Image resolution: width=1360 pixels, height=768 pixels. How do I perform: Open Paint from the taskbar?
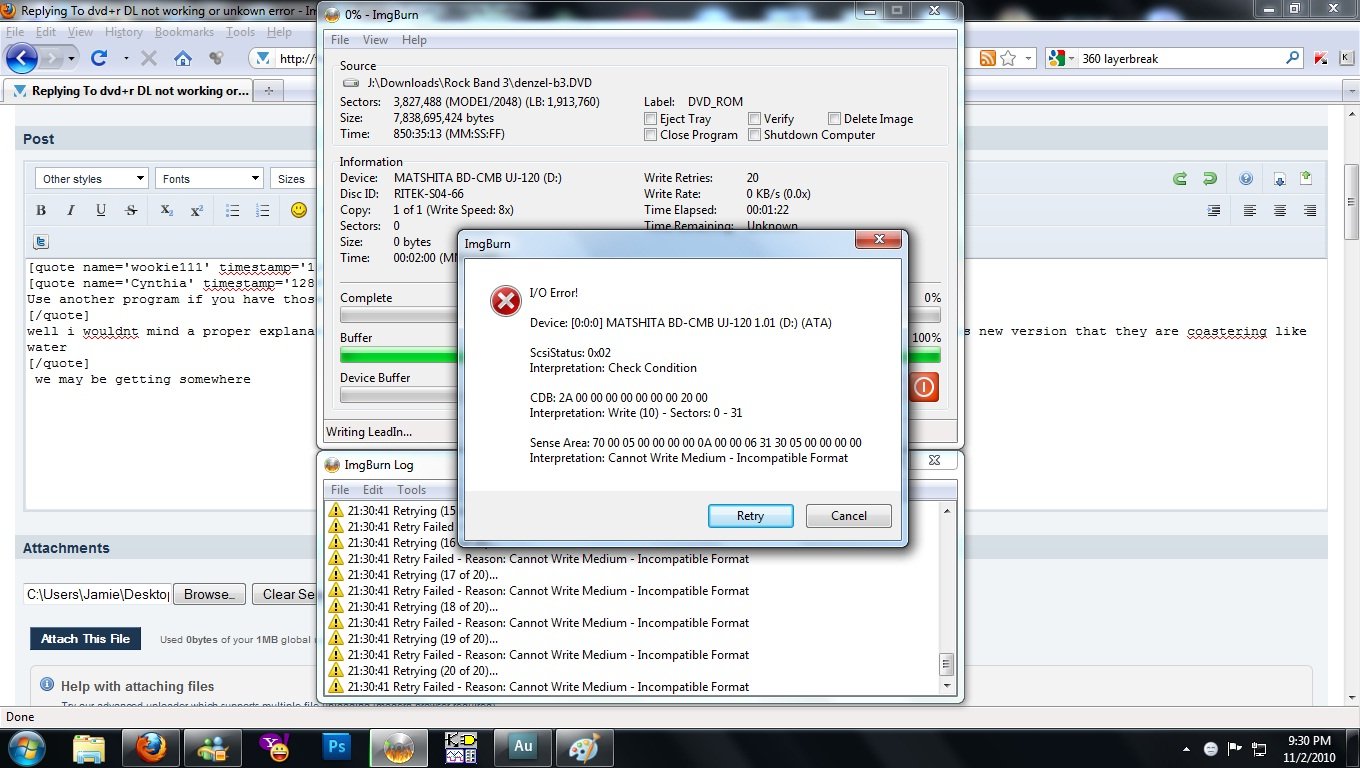point(585,747)
